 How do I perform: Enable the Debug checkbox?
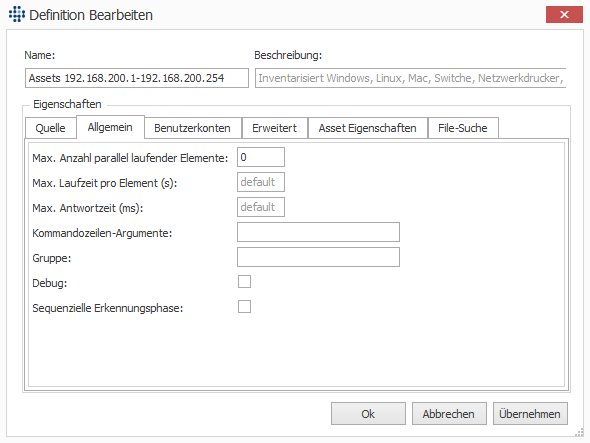(244, 282)
